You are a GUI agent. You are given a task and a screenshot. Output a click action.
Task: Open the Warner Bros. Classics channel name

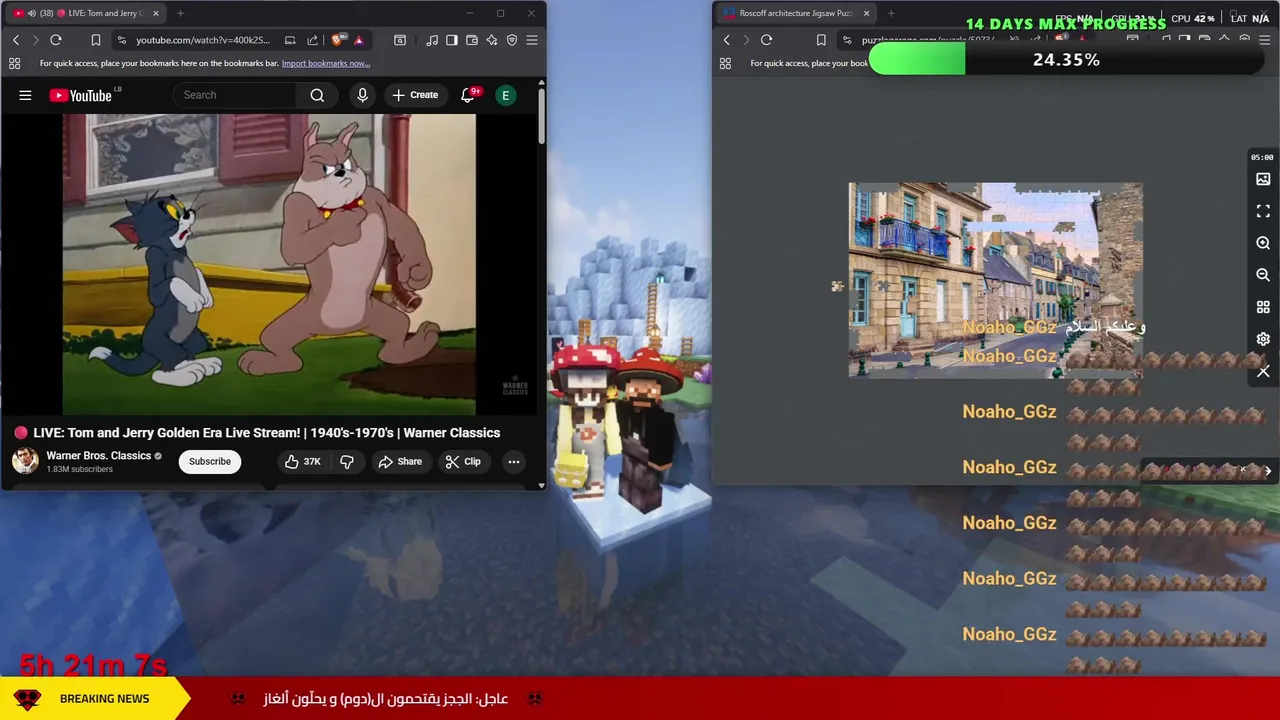click(98, 455)
